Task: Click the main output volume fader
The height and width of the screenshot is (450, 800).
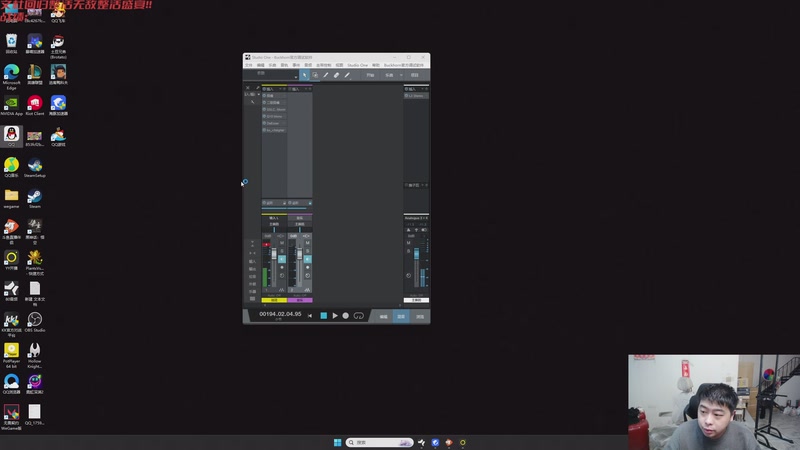Action: (416, 254)
